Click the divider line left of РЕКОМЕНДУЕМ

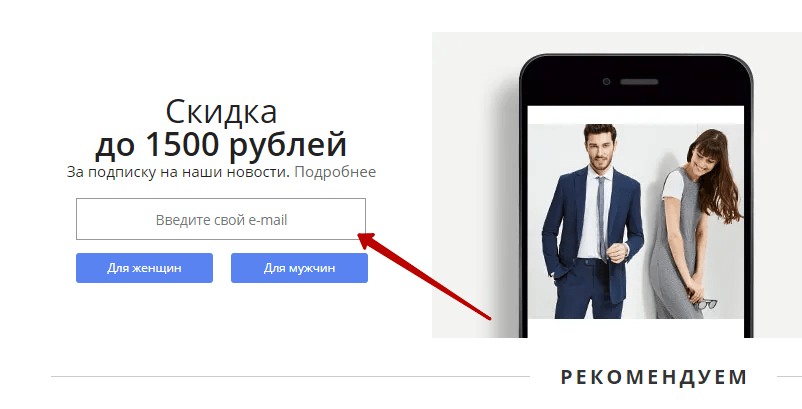point(290,377)
